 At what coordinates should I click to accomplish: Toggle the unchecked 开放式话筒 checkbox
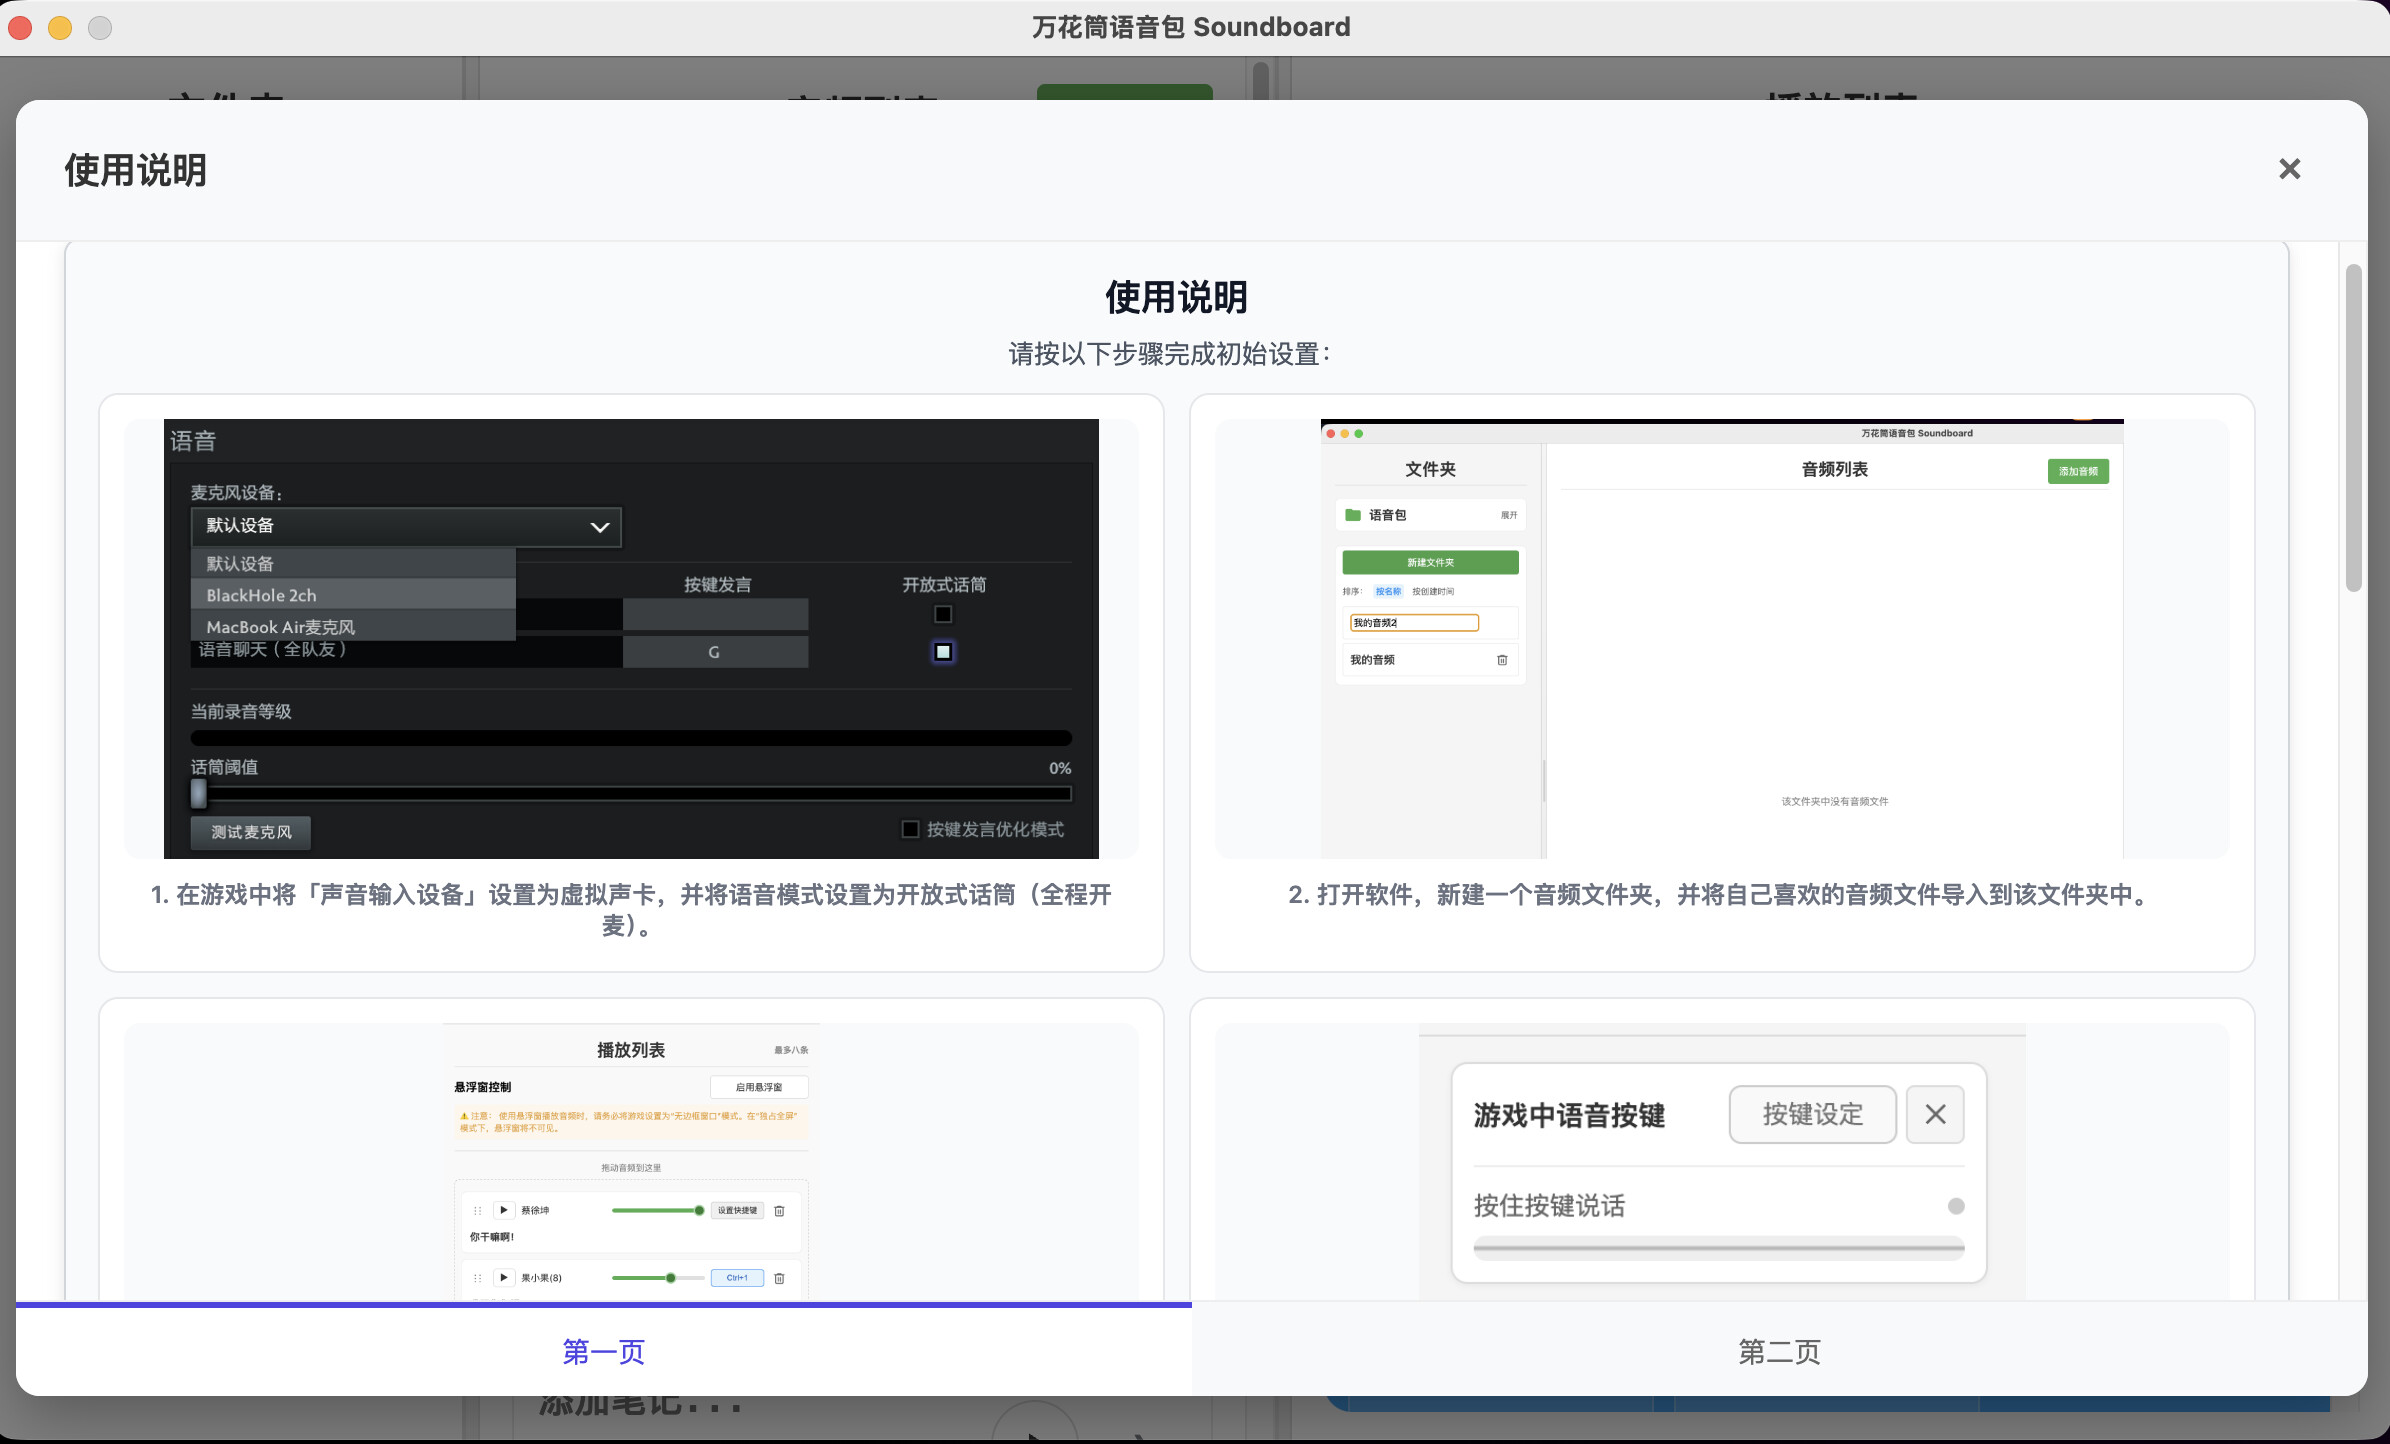point(941,614)
